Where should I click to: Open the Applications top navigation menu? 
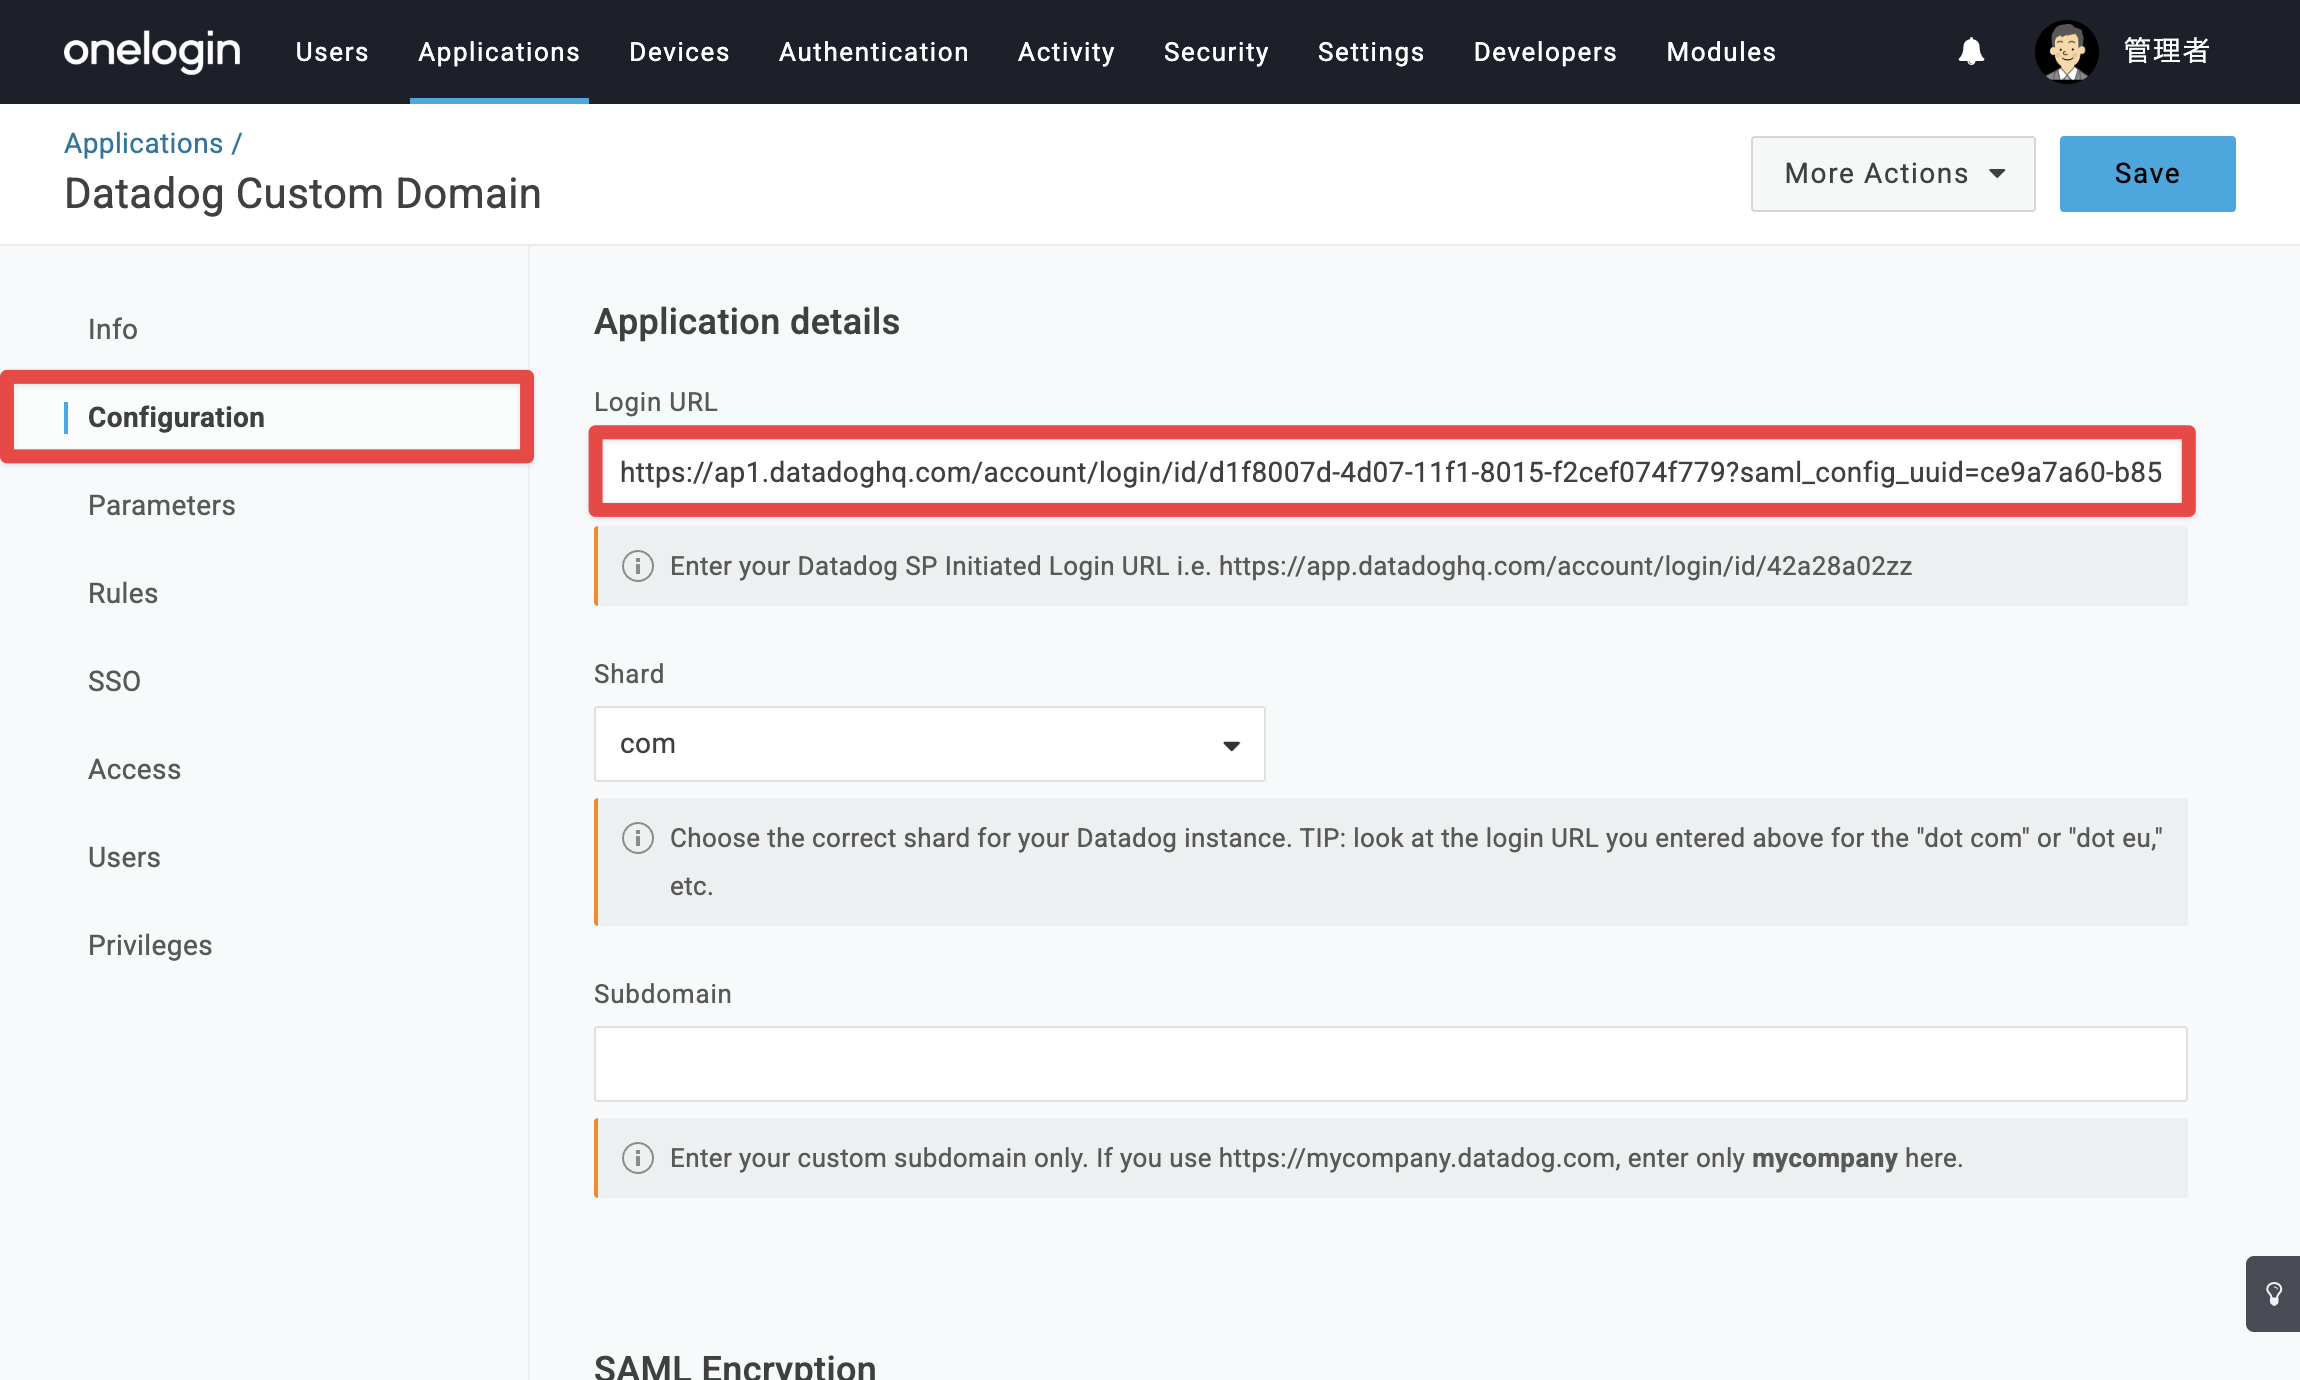pos(499,52)
